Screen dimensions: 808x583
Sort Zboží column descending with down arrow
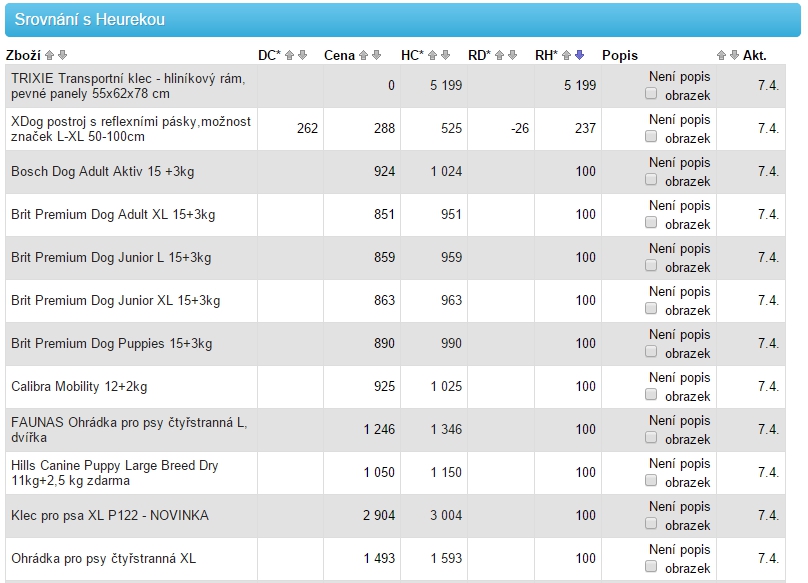pos(63,56)
